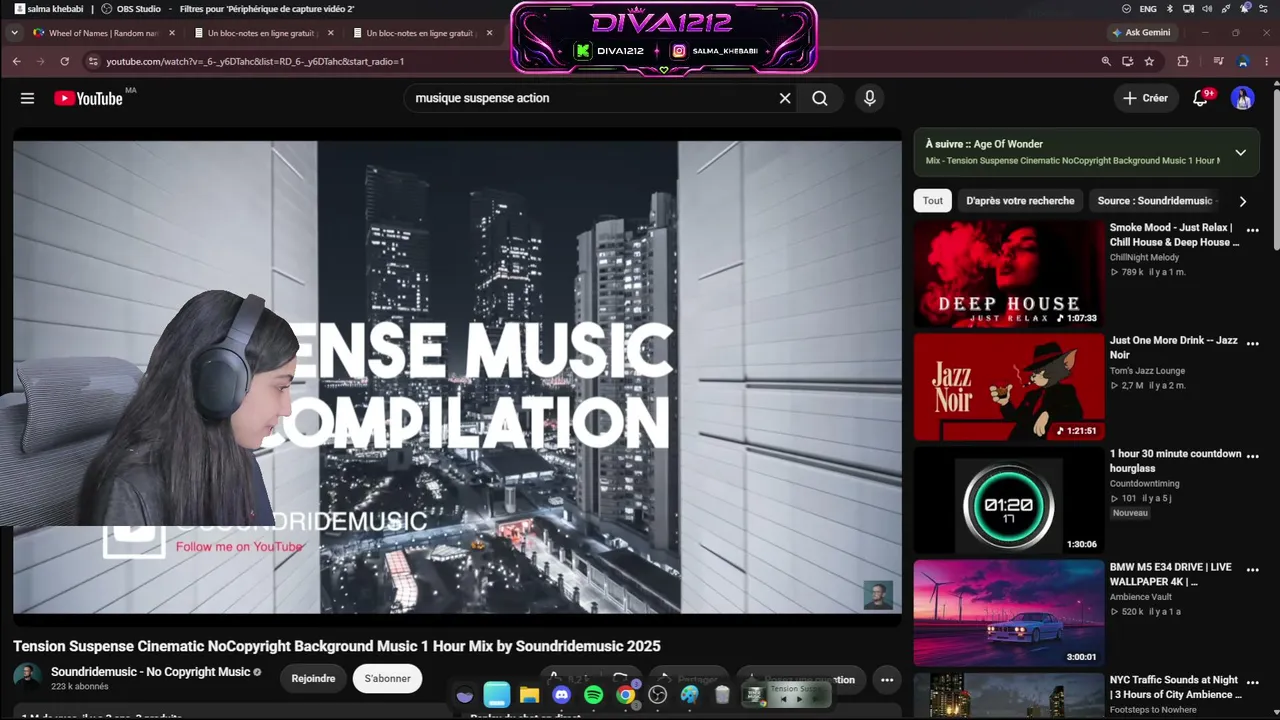1280x720 pixels.
Task: Open options menu for countdown hourglass video
Action: (1252, 456)
